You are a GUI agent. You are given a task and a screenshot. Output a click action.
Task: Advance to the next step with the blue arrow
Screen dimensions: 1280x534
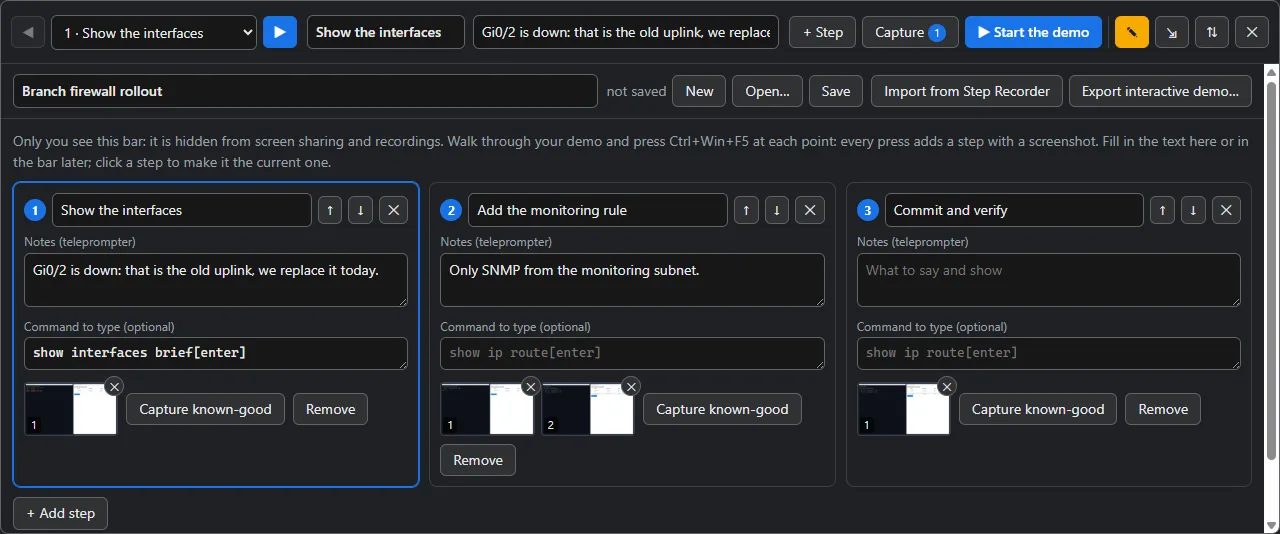(280, 32)
